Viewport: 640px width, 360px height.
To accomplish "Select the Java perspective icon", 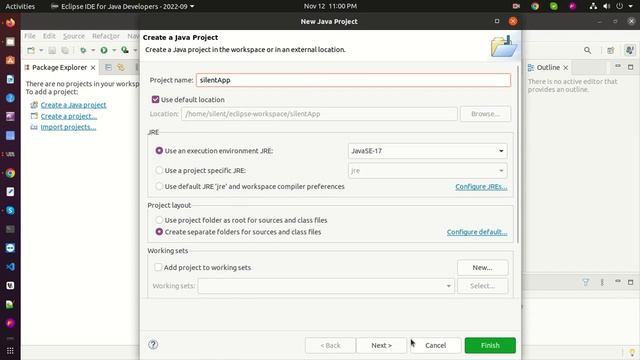I will 629,50.
